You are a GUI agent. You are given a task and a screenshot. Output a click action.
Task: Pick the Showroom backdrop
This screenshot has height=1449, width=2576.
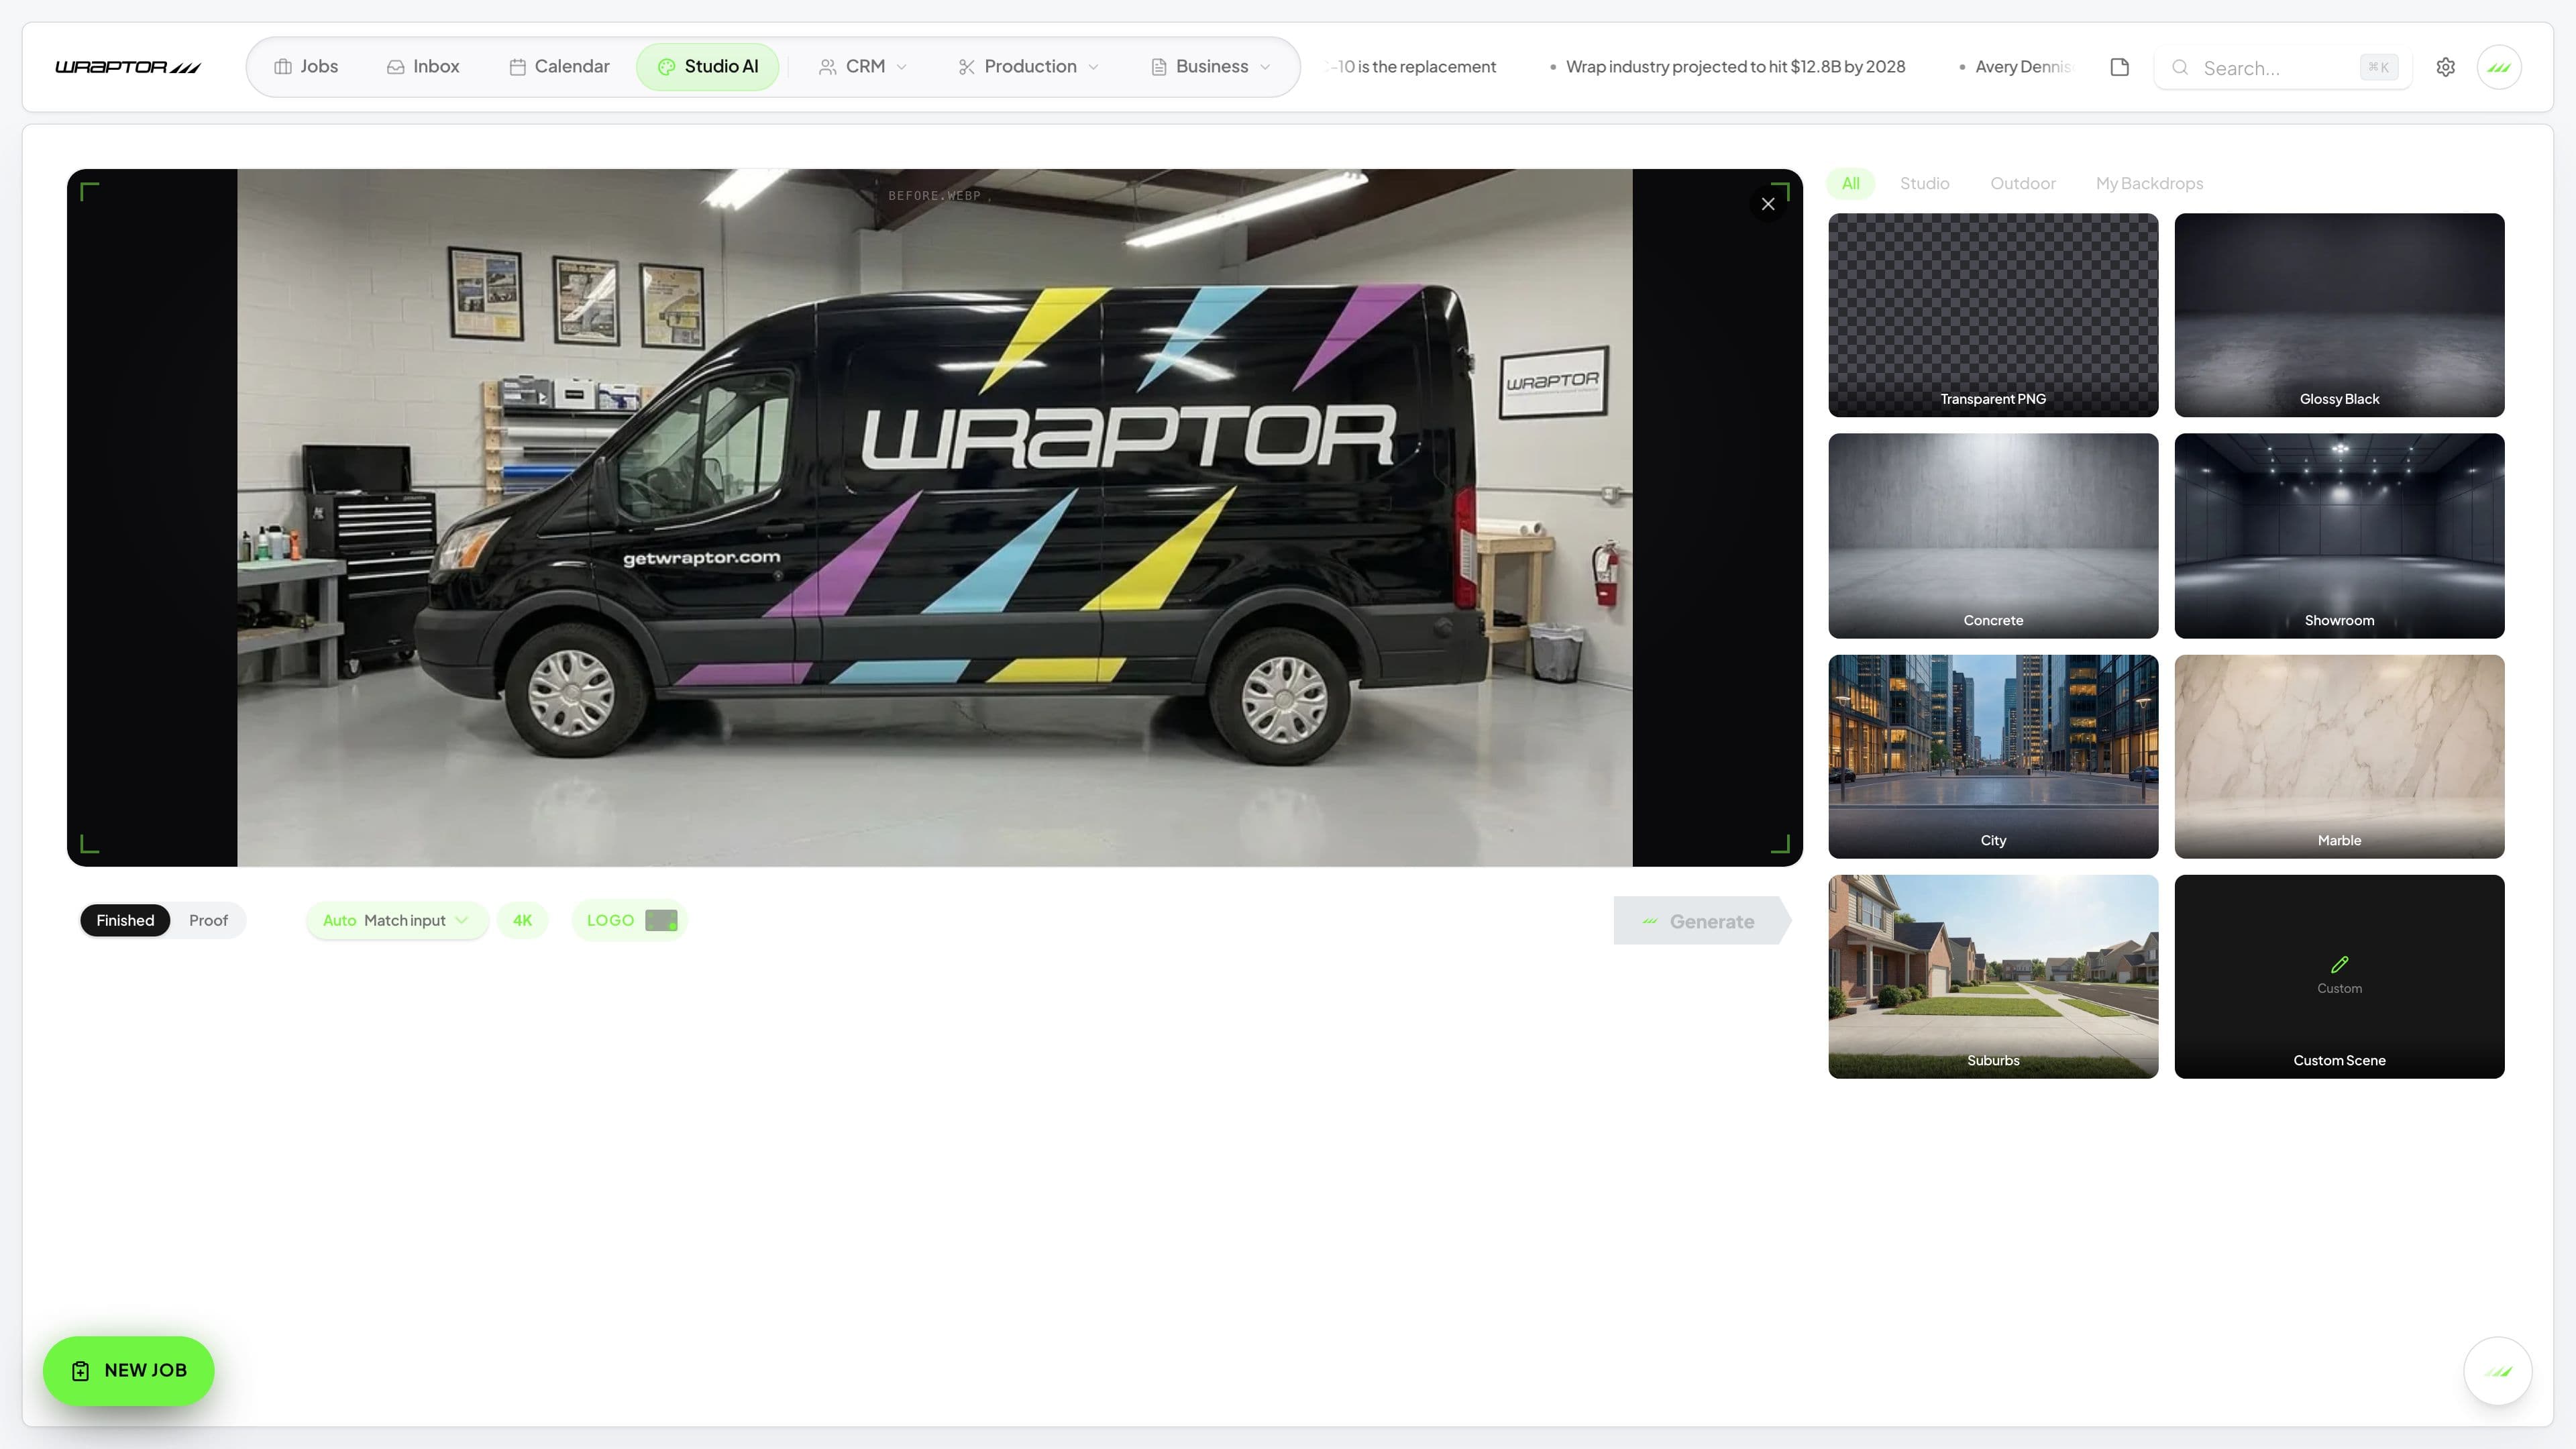click(x=2339, y=536)
